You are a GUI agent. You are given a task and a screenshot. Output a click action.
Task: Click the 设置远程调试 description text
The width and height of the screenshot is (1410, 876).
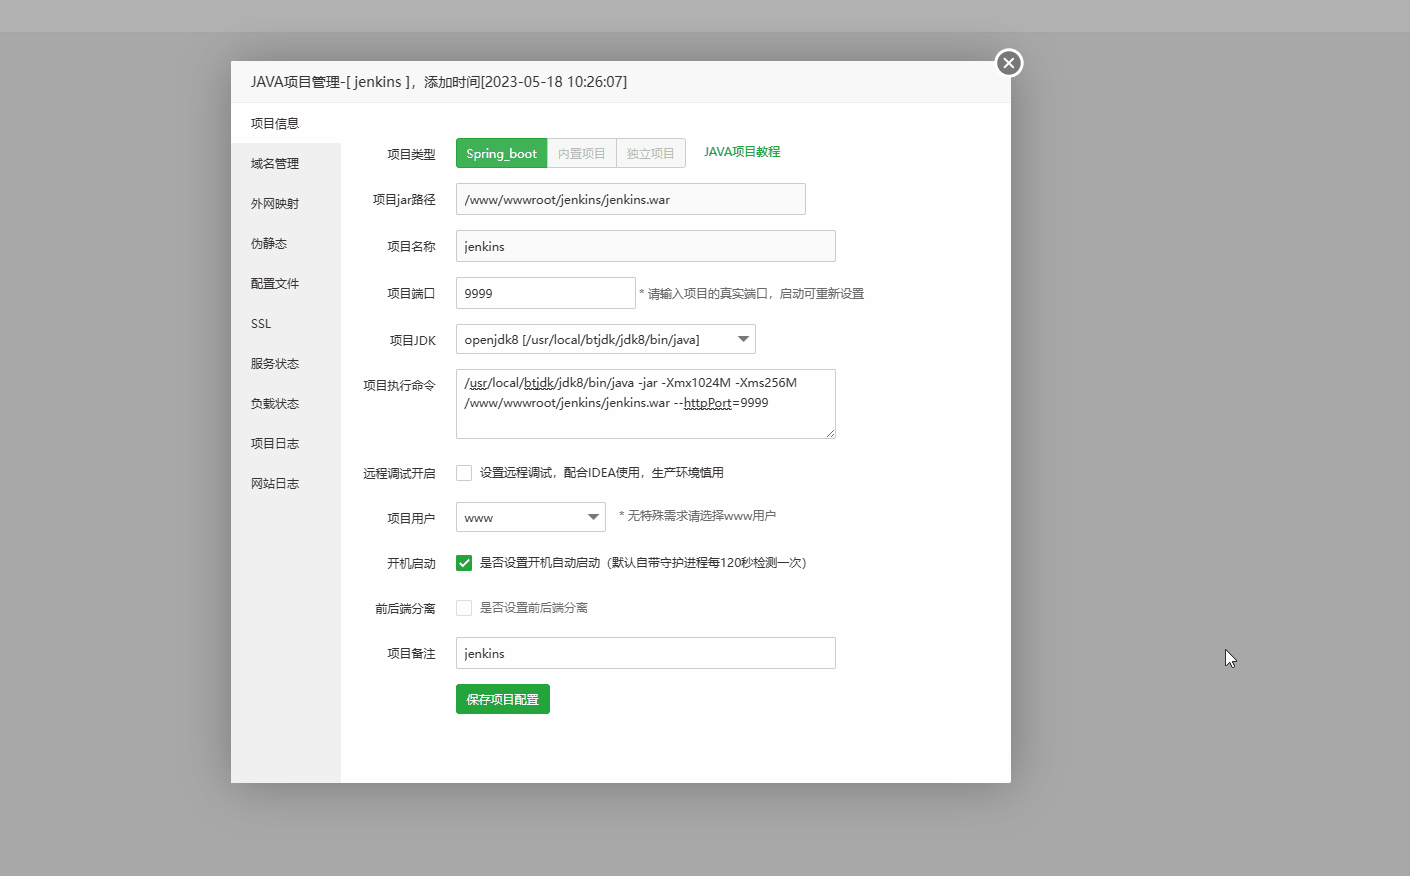point(602,473)
